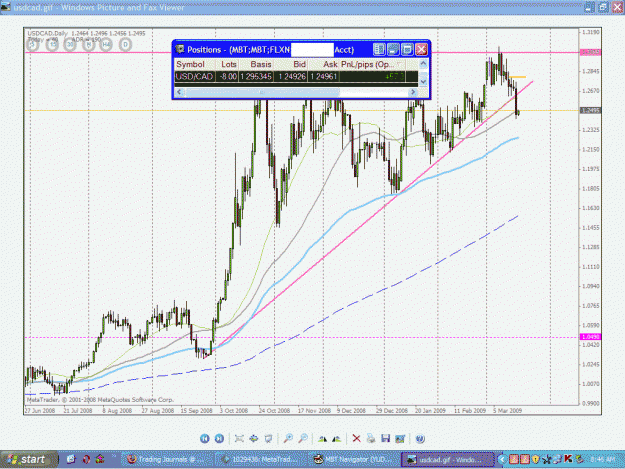Save a copy using the floppy icon

click(x=385, y=439)
